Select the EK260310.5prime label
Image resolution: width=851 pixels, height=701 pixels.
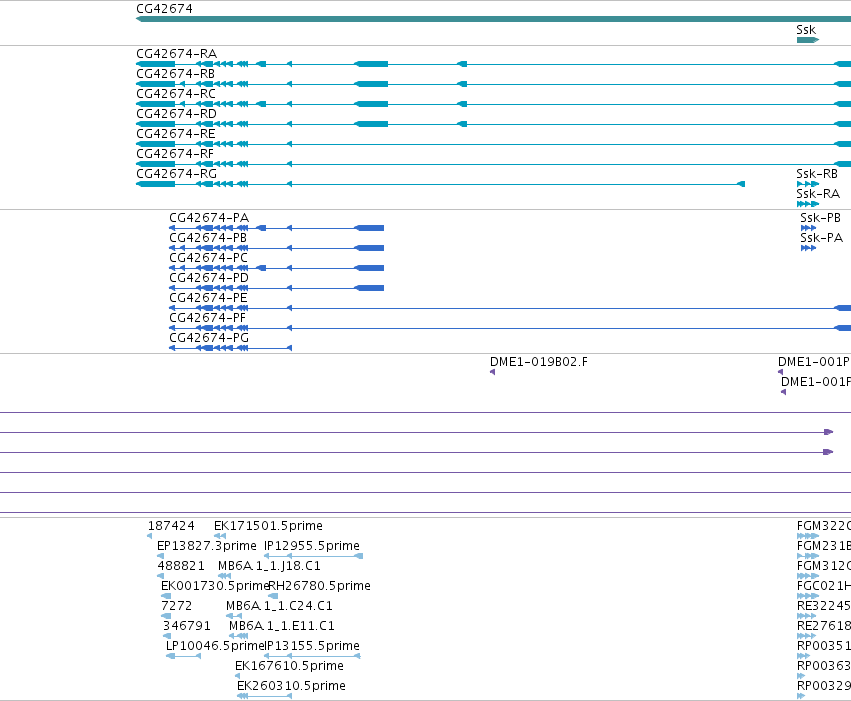(x=291, y=687)
